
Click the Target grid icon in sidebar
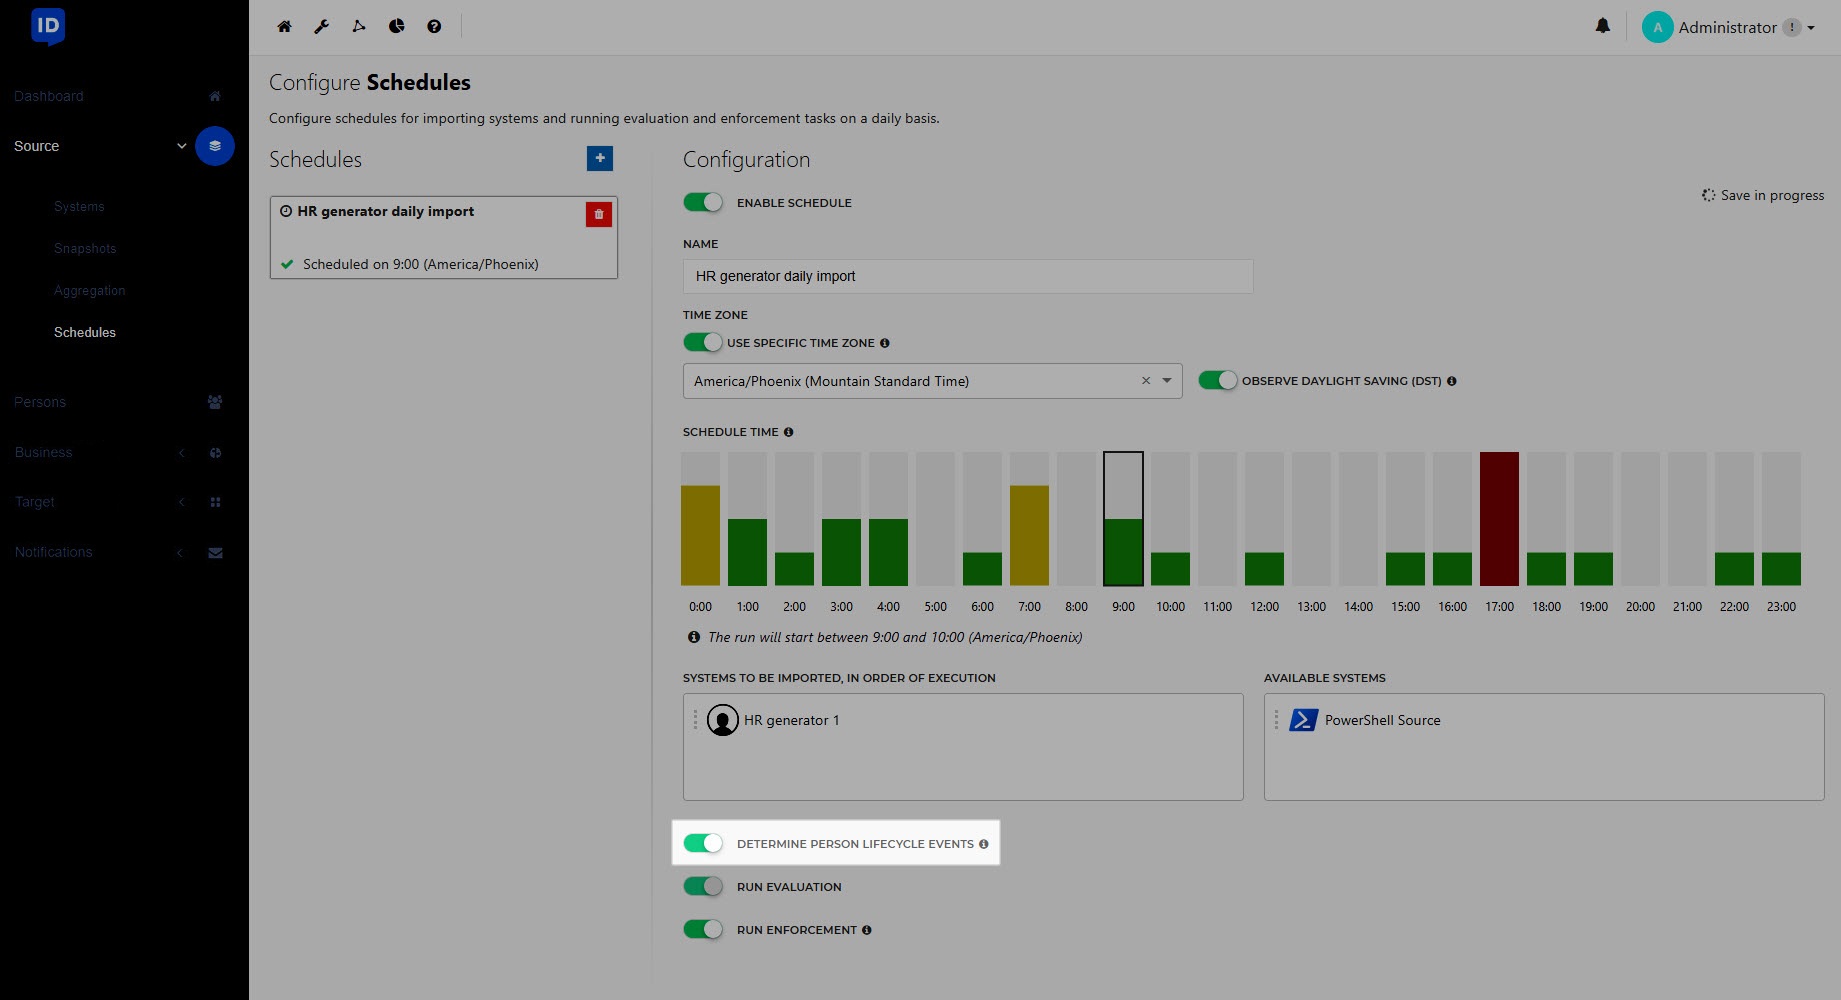coord(215,502)
